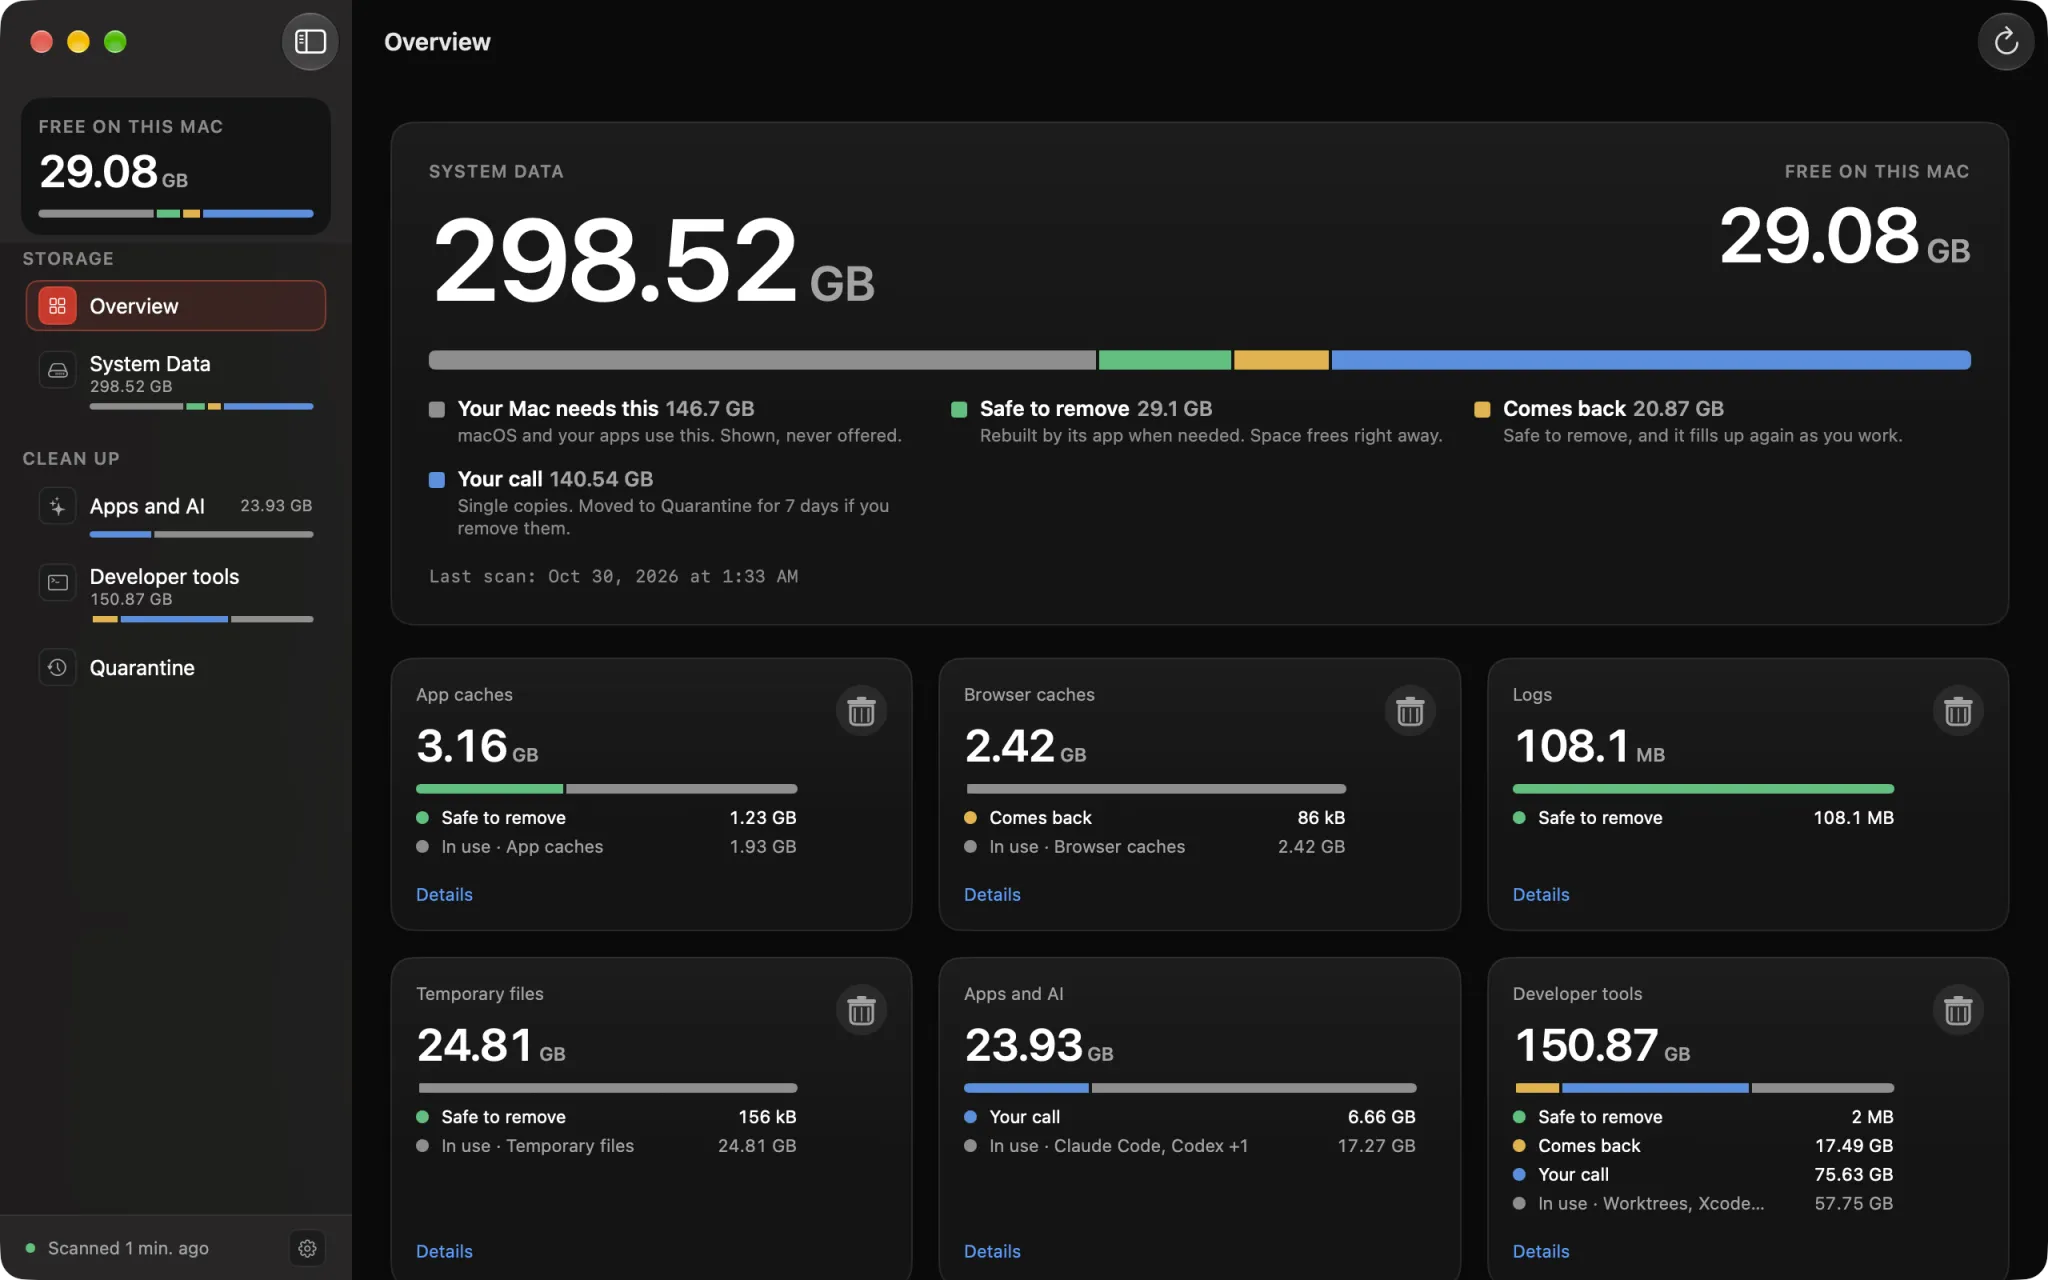2048x1280 pixels.
Task: Click the 'Safe to remove 29.1 GB' legend label
Action: (1096, 409)
